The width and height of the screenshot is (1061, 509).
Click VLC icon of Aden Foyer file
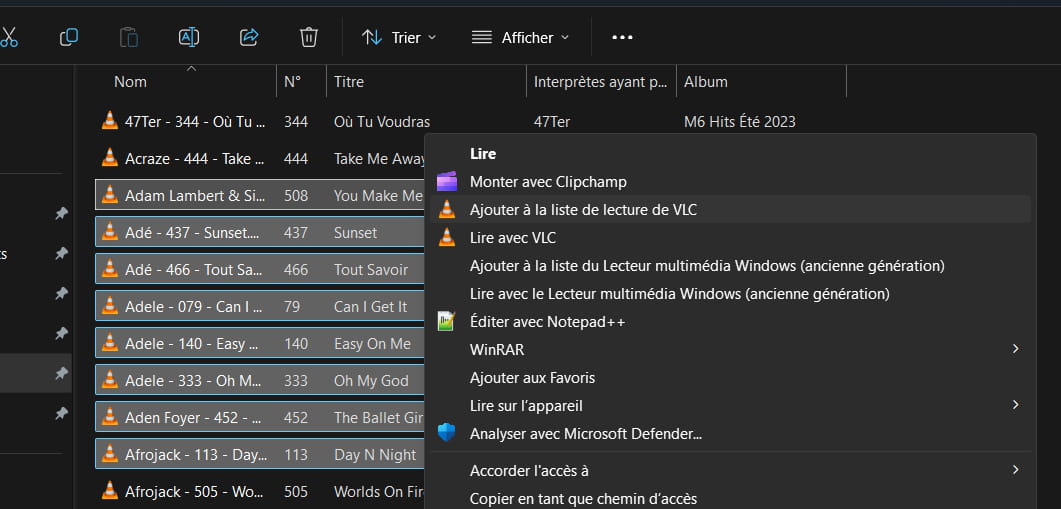[x=110, y=418]
